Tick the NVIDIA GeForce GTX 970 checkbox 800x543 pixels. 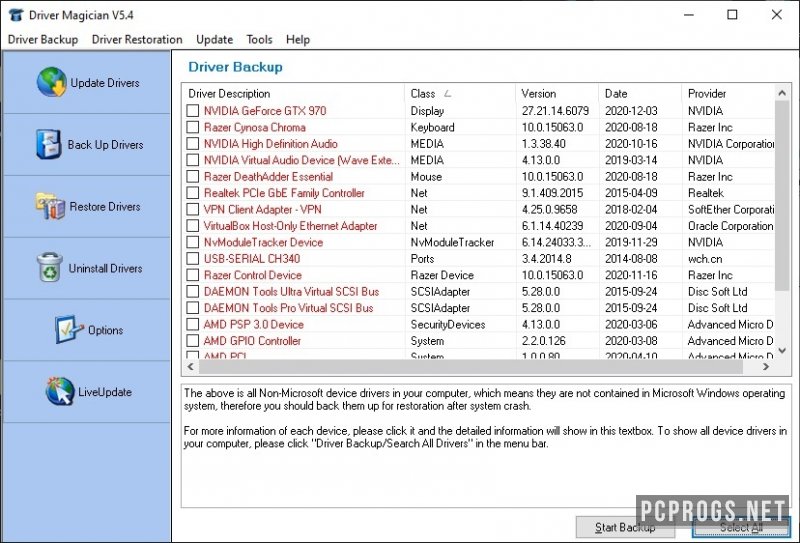(x=192, y=111)
